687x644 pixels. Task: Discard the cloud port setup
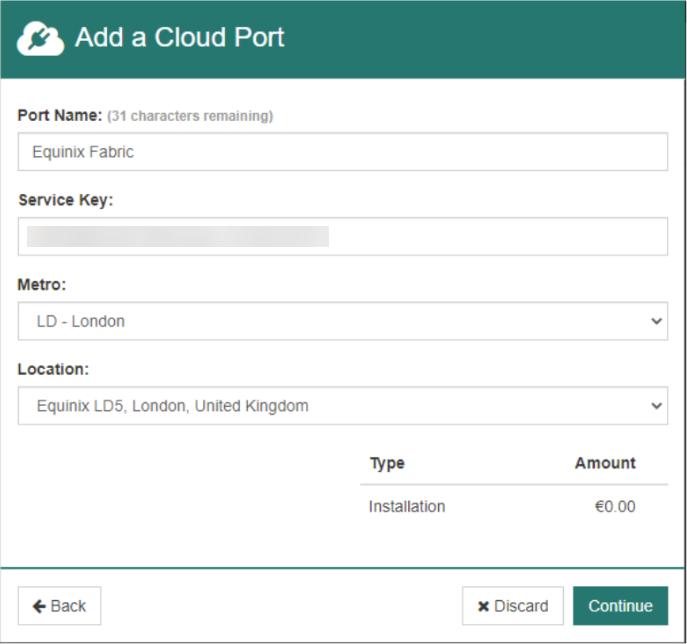point(513,605)
